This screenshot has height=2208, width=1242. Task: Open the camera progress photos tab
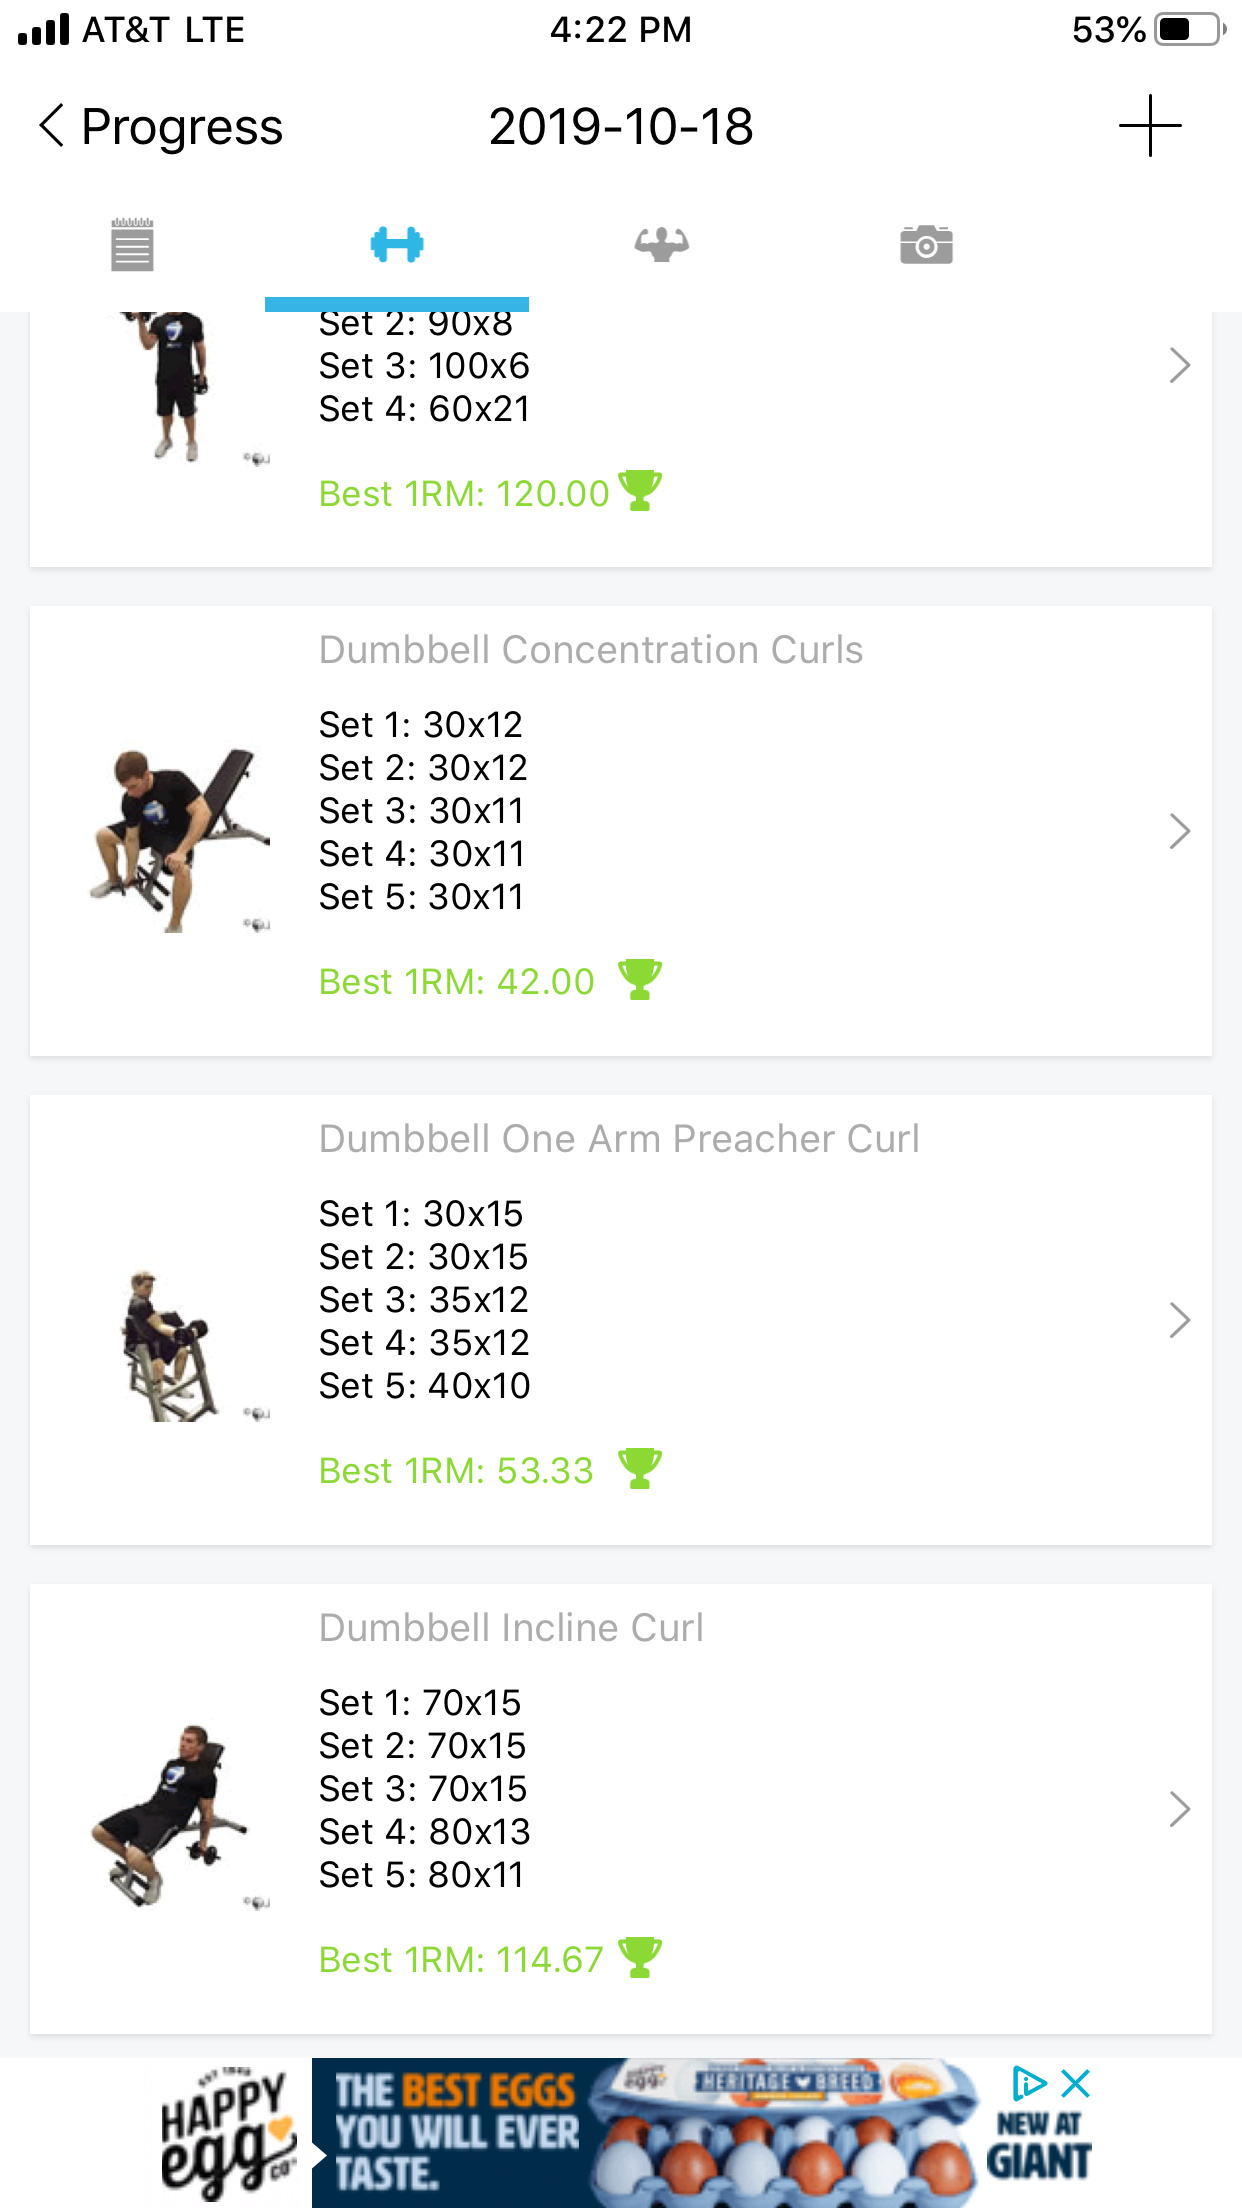coord(926,244)
